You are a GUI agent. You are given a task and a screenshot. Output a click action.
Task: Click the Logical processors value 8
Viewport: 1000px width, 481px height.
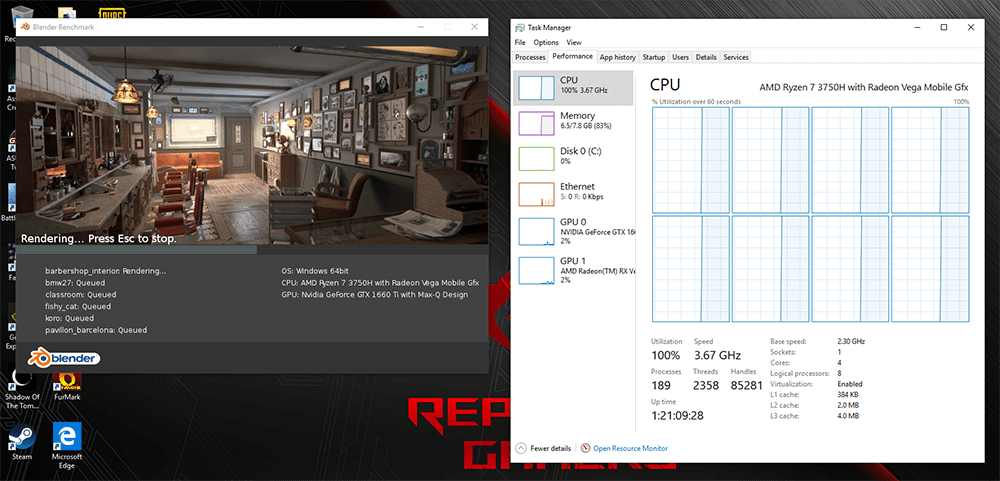point(839,373)
